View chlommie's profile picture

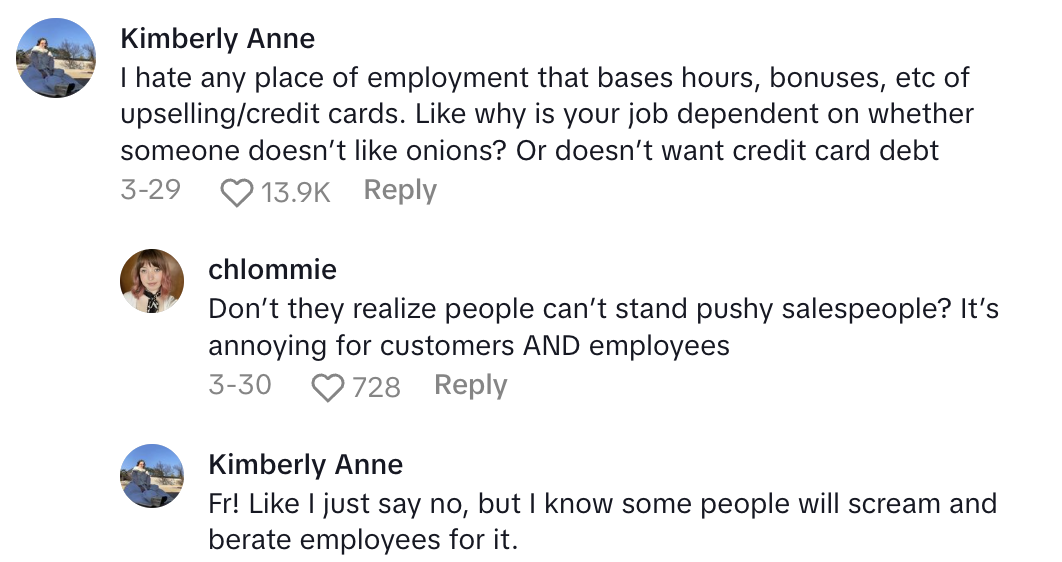coord(152,281)
